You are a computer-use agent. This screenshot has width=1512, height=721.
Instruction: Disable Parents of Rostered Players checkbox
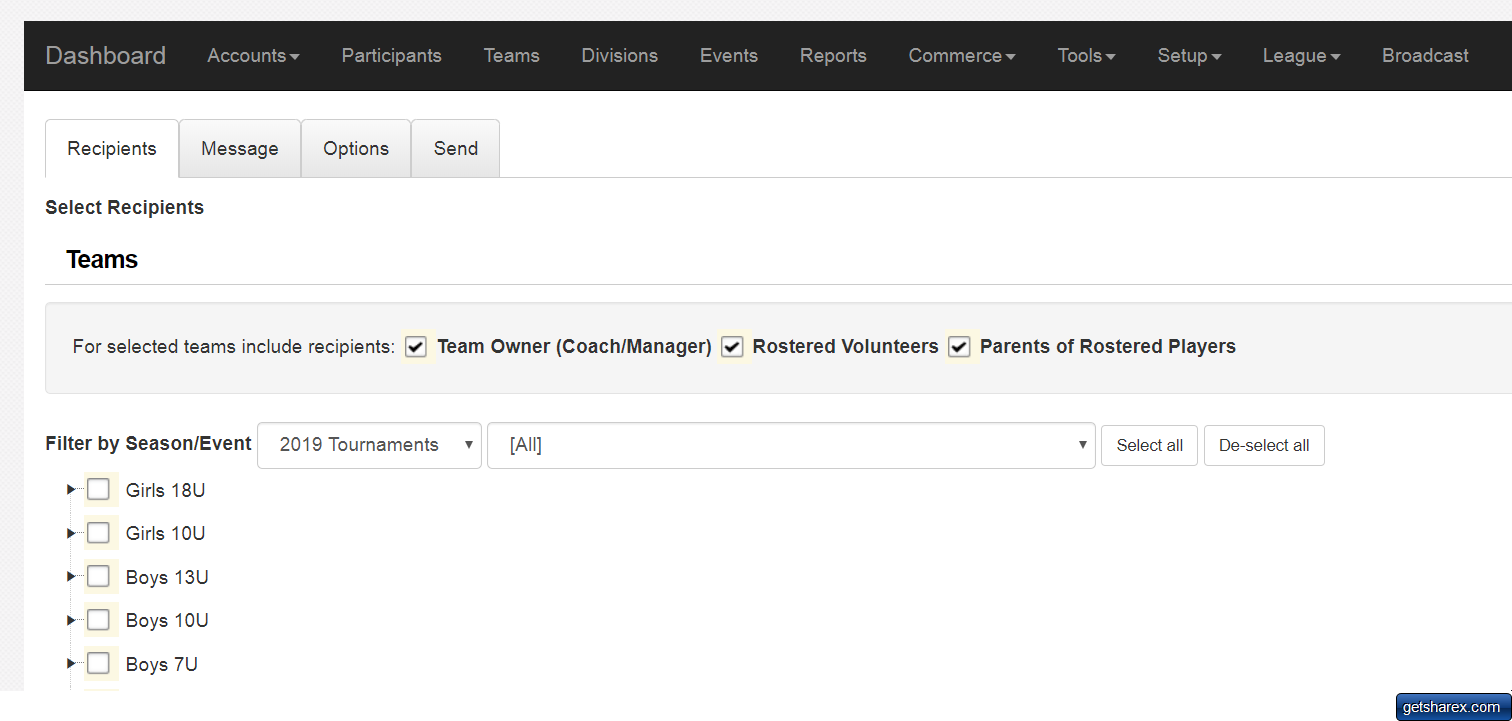coord(959,347)
